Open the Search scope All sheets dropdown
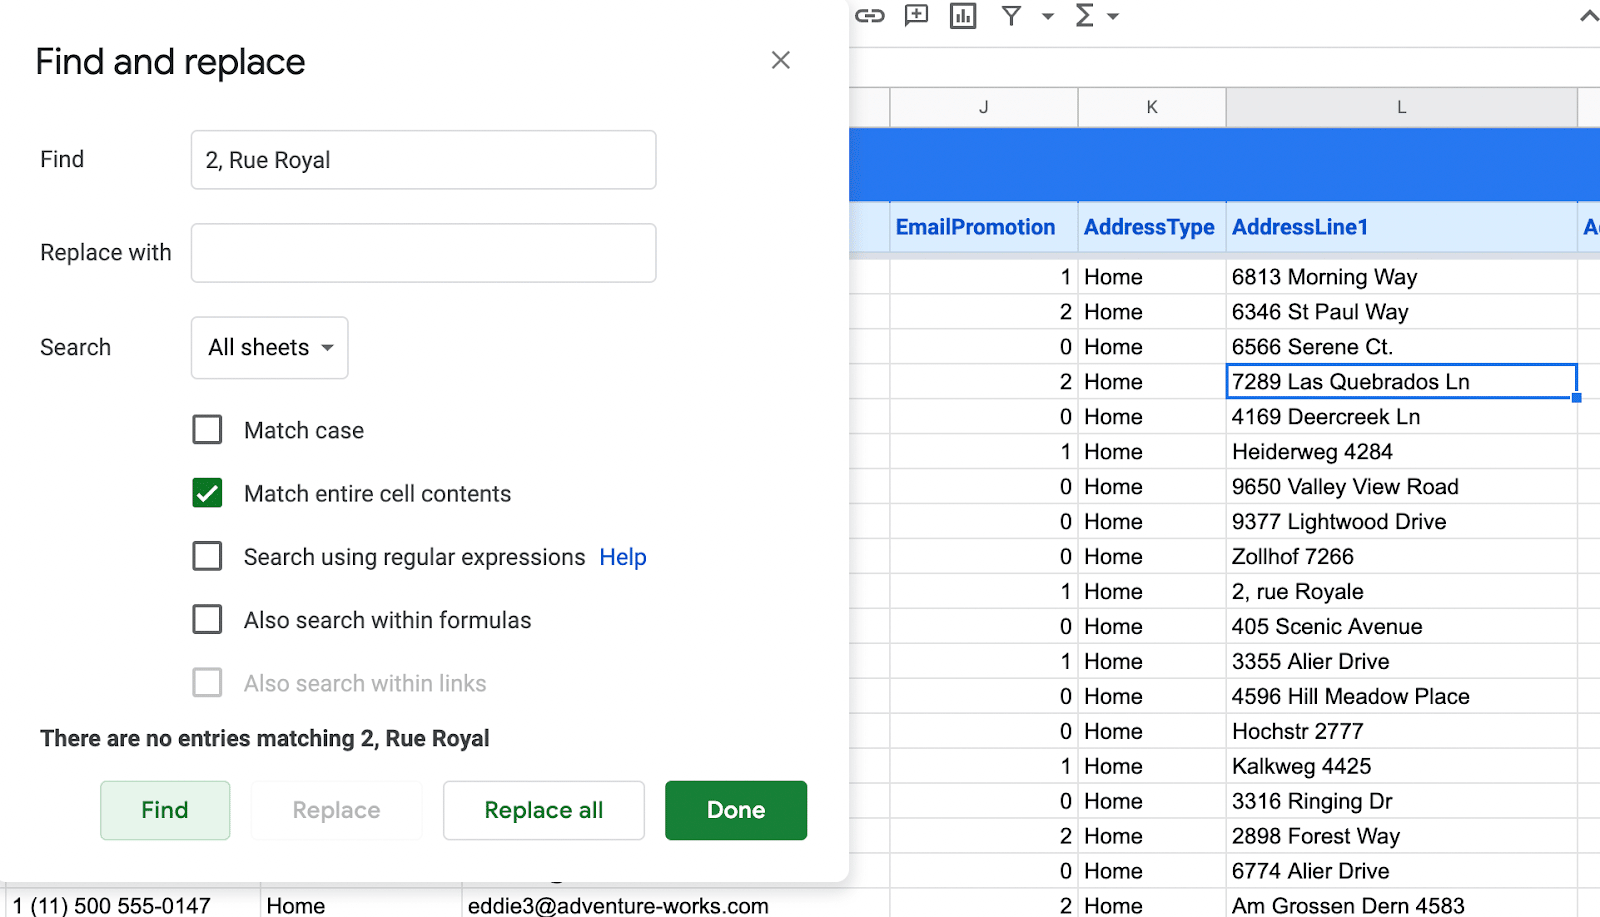Viewport: 1600px width, 917px height. 270,348
